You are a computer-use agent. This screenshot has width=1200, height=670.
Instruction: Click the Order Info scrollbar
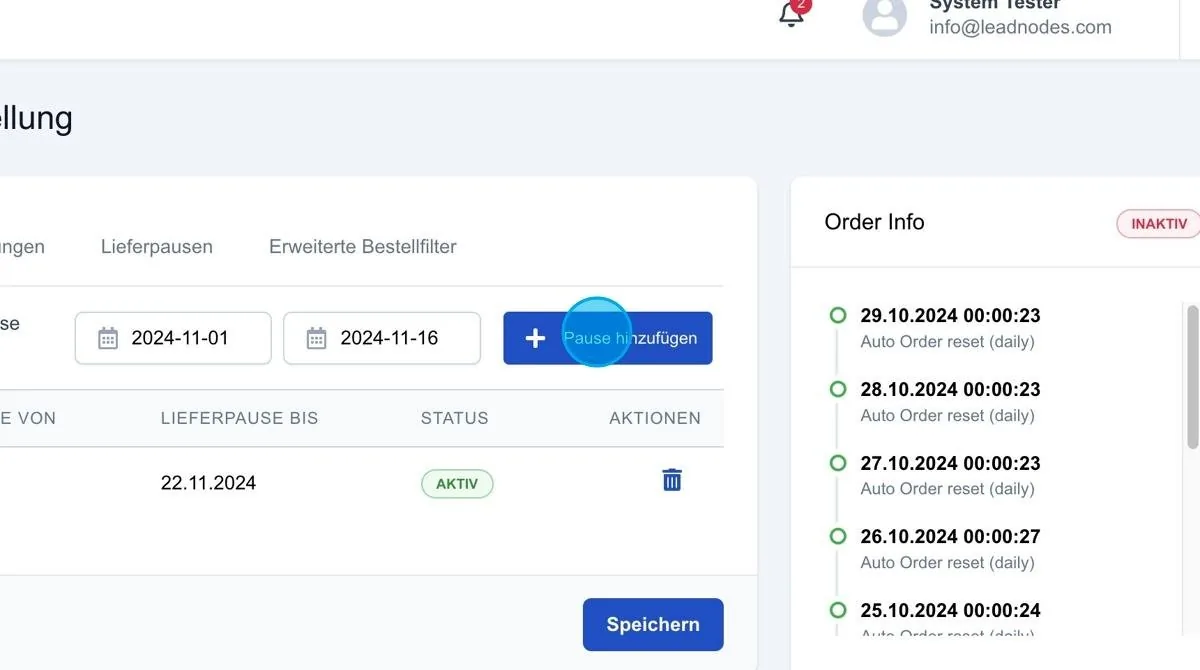click(1192, 378)
